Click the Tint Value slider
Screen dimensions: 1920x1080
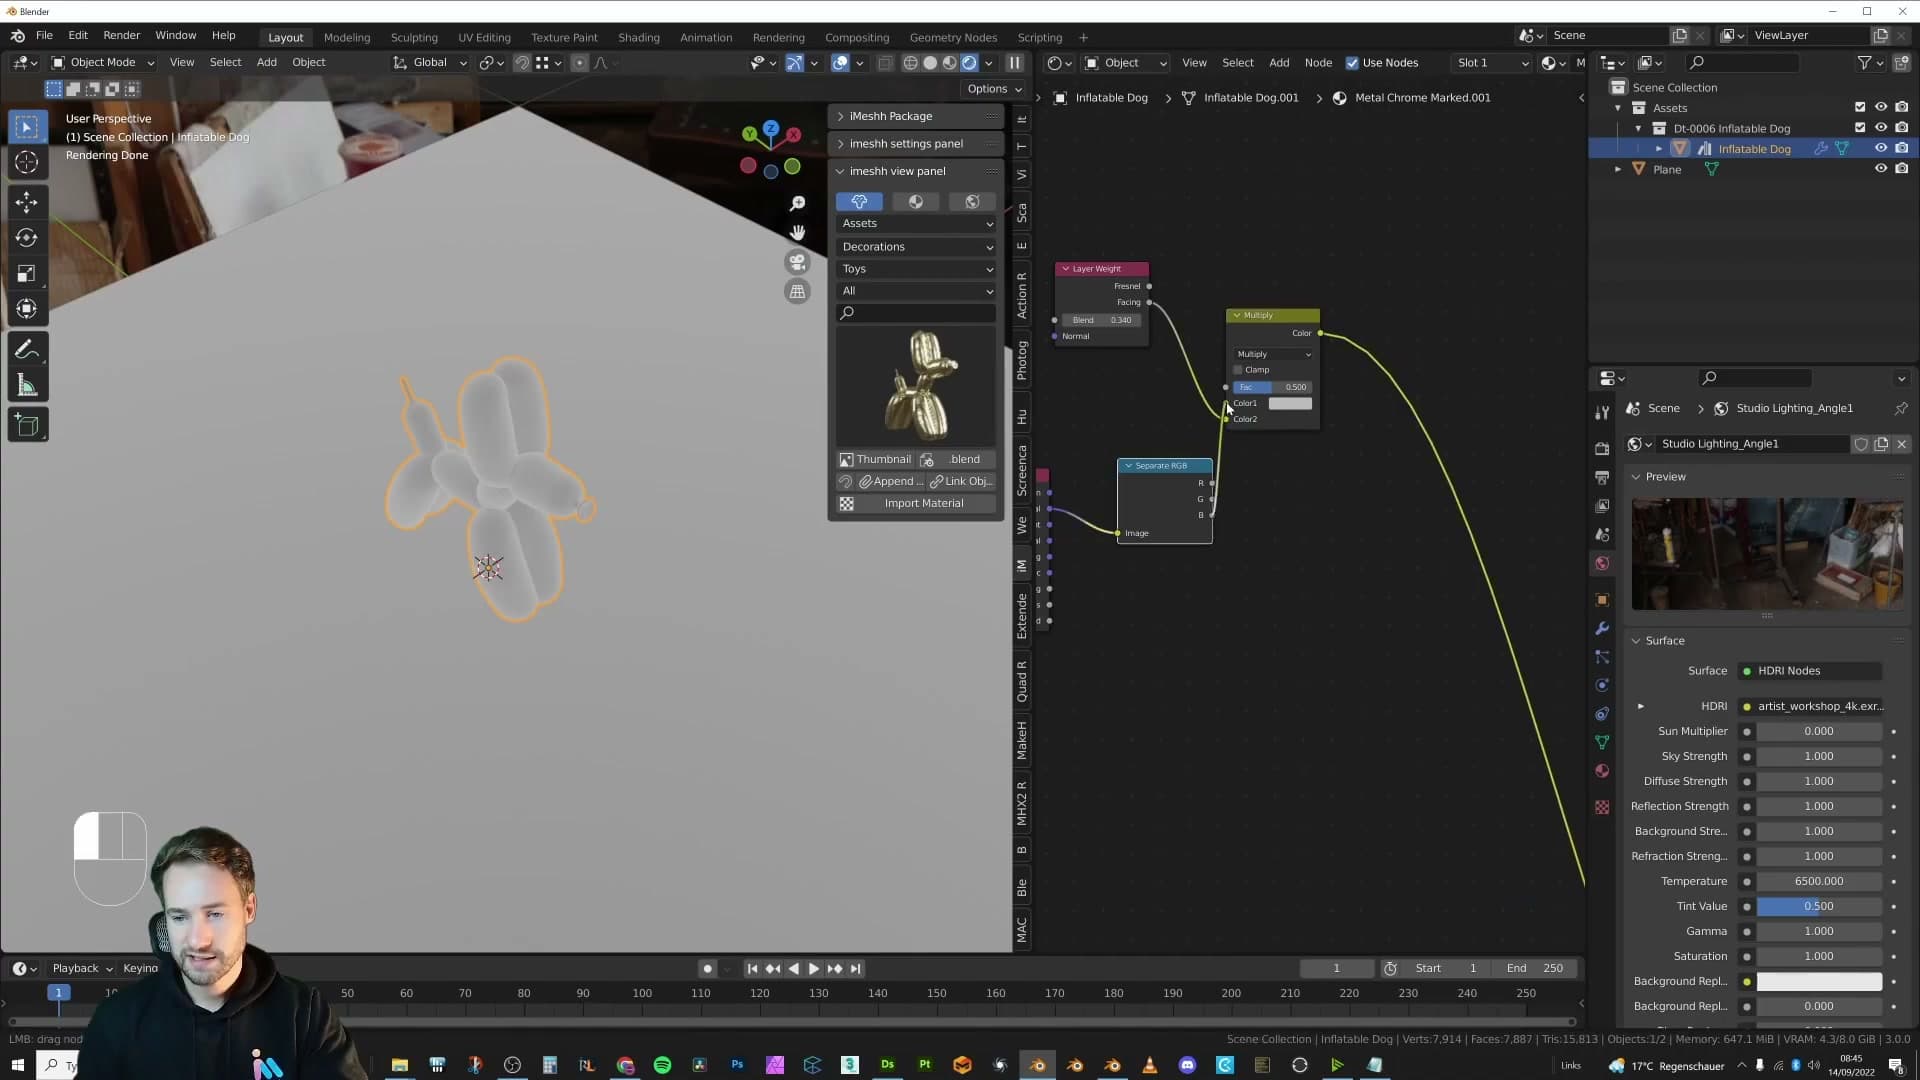(1818, 907)
